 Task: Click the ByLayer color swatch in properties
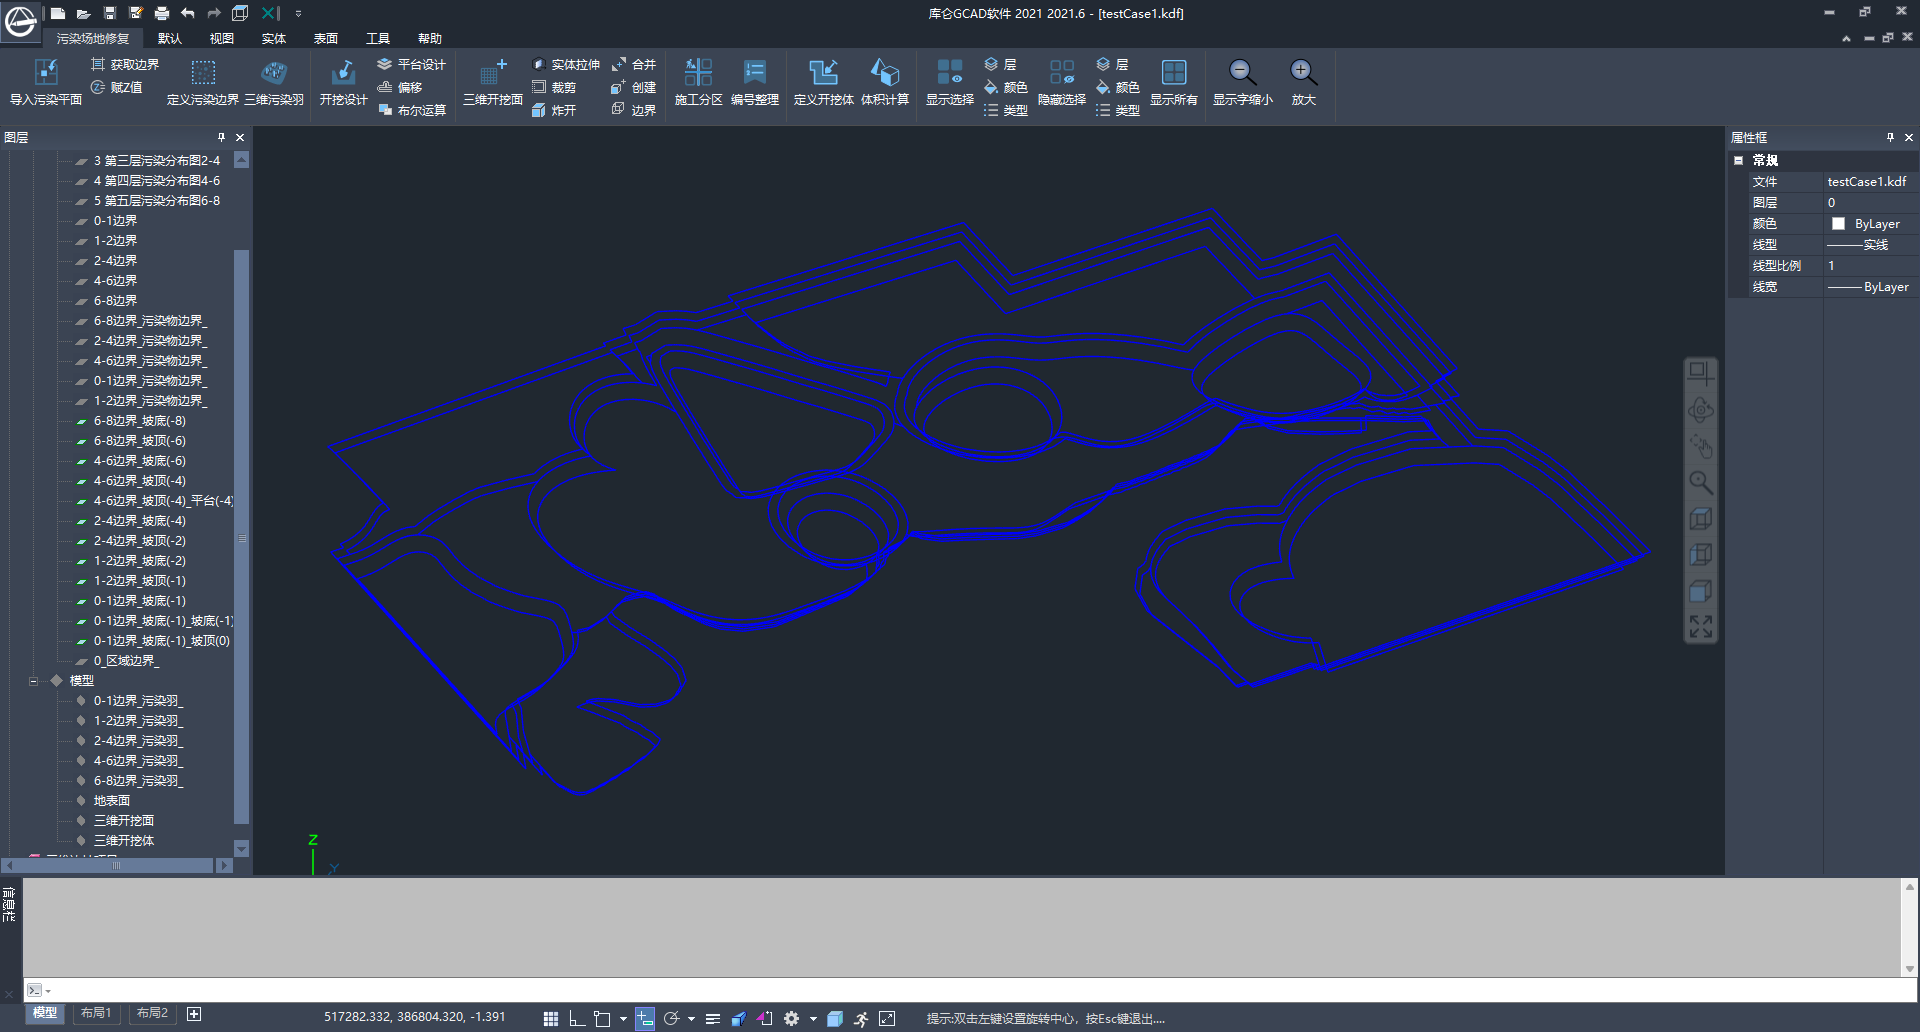[x=1838, y=224]
